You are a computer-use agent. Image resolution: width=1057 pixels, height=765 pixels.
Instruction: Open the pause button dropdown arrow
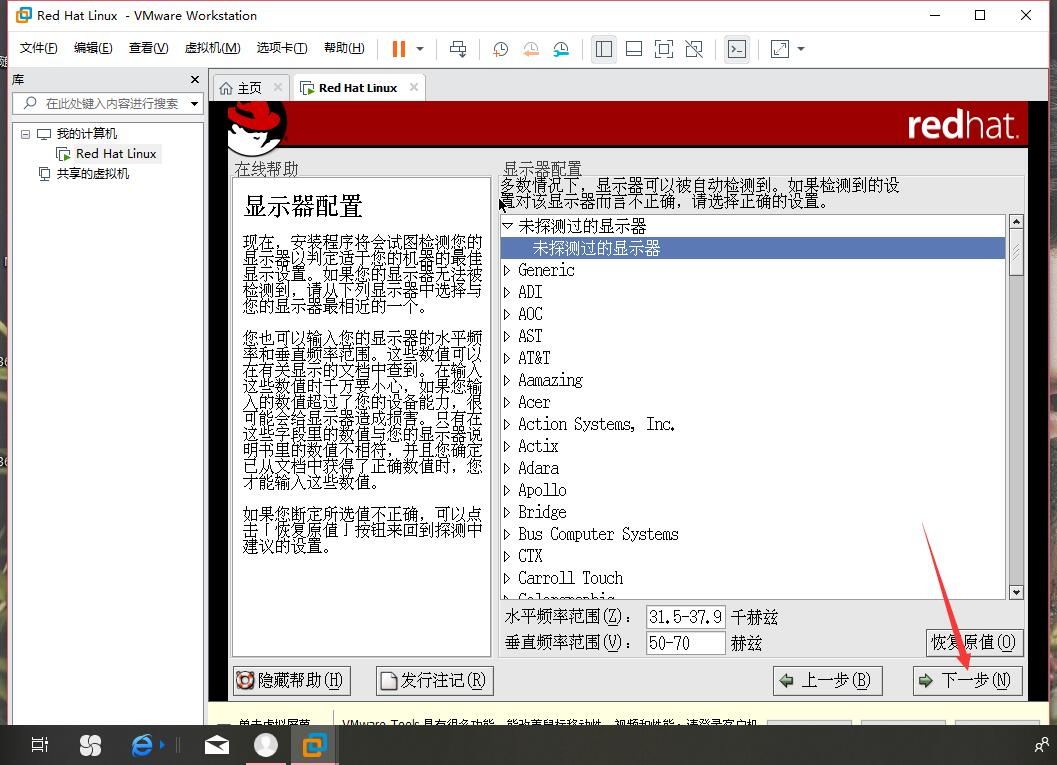pos(420,49)
